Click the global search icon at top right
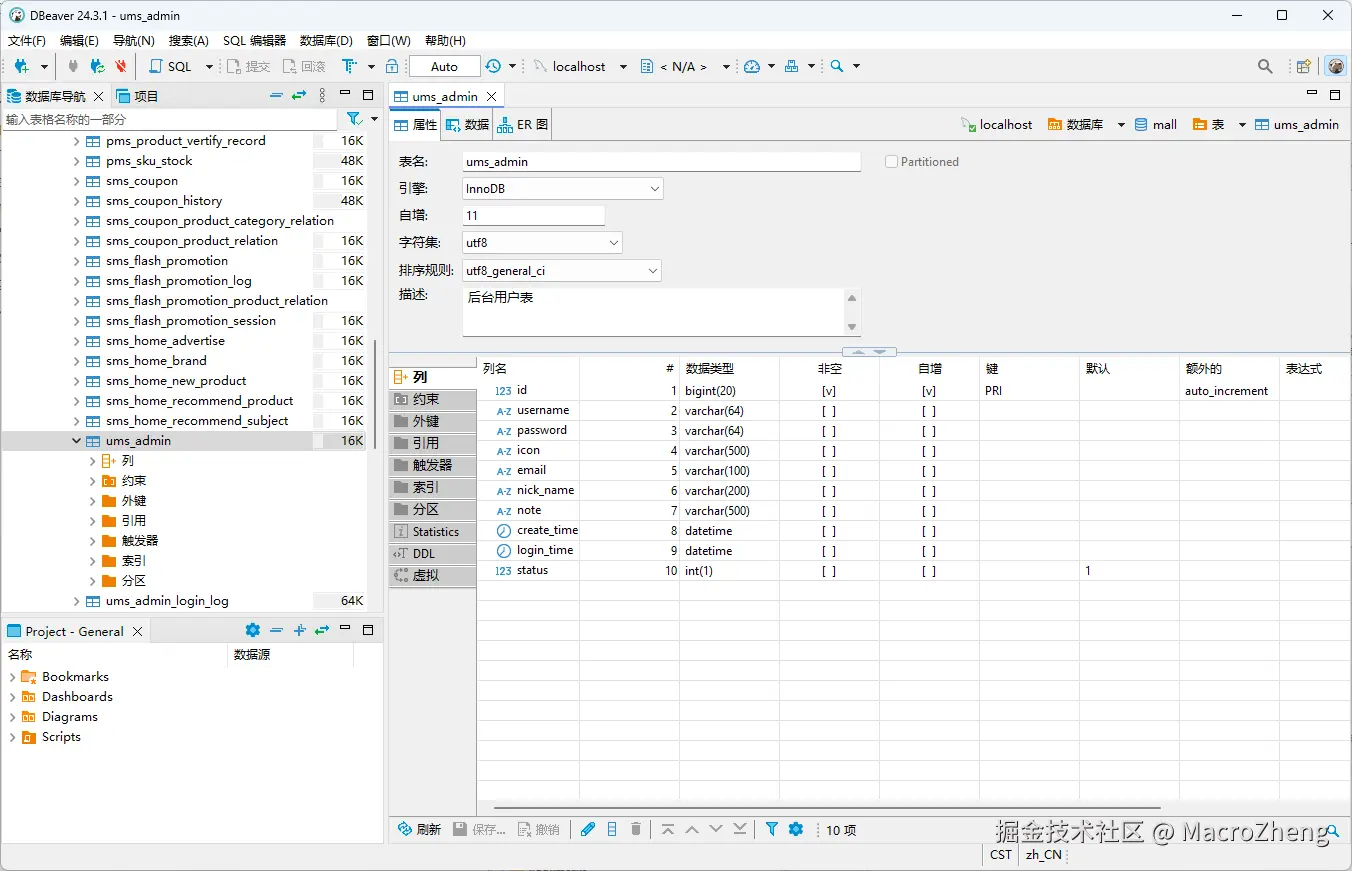Image resolution: width=1352 pixels, height=871 pixels. [1265, 66]
